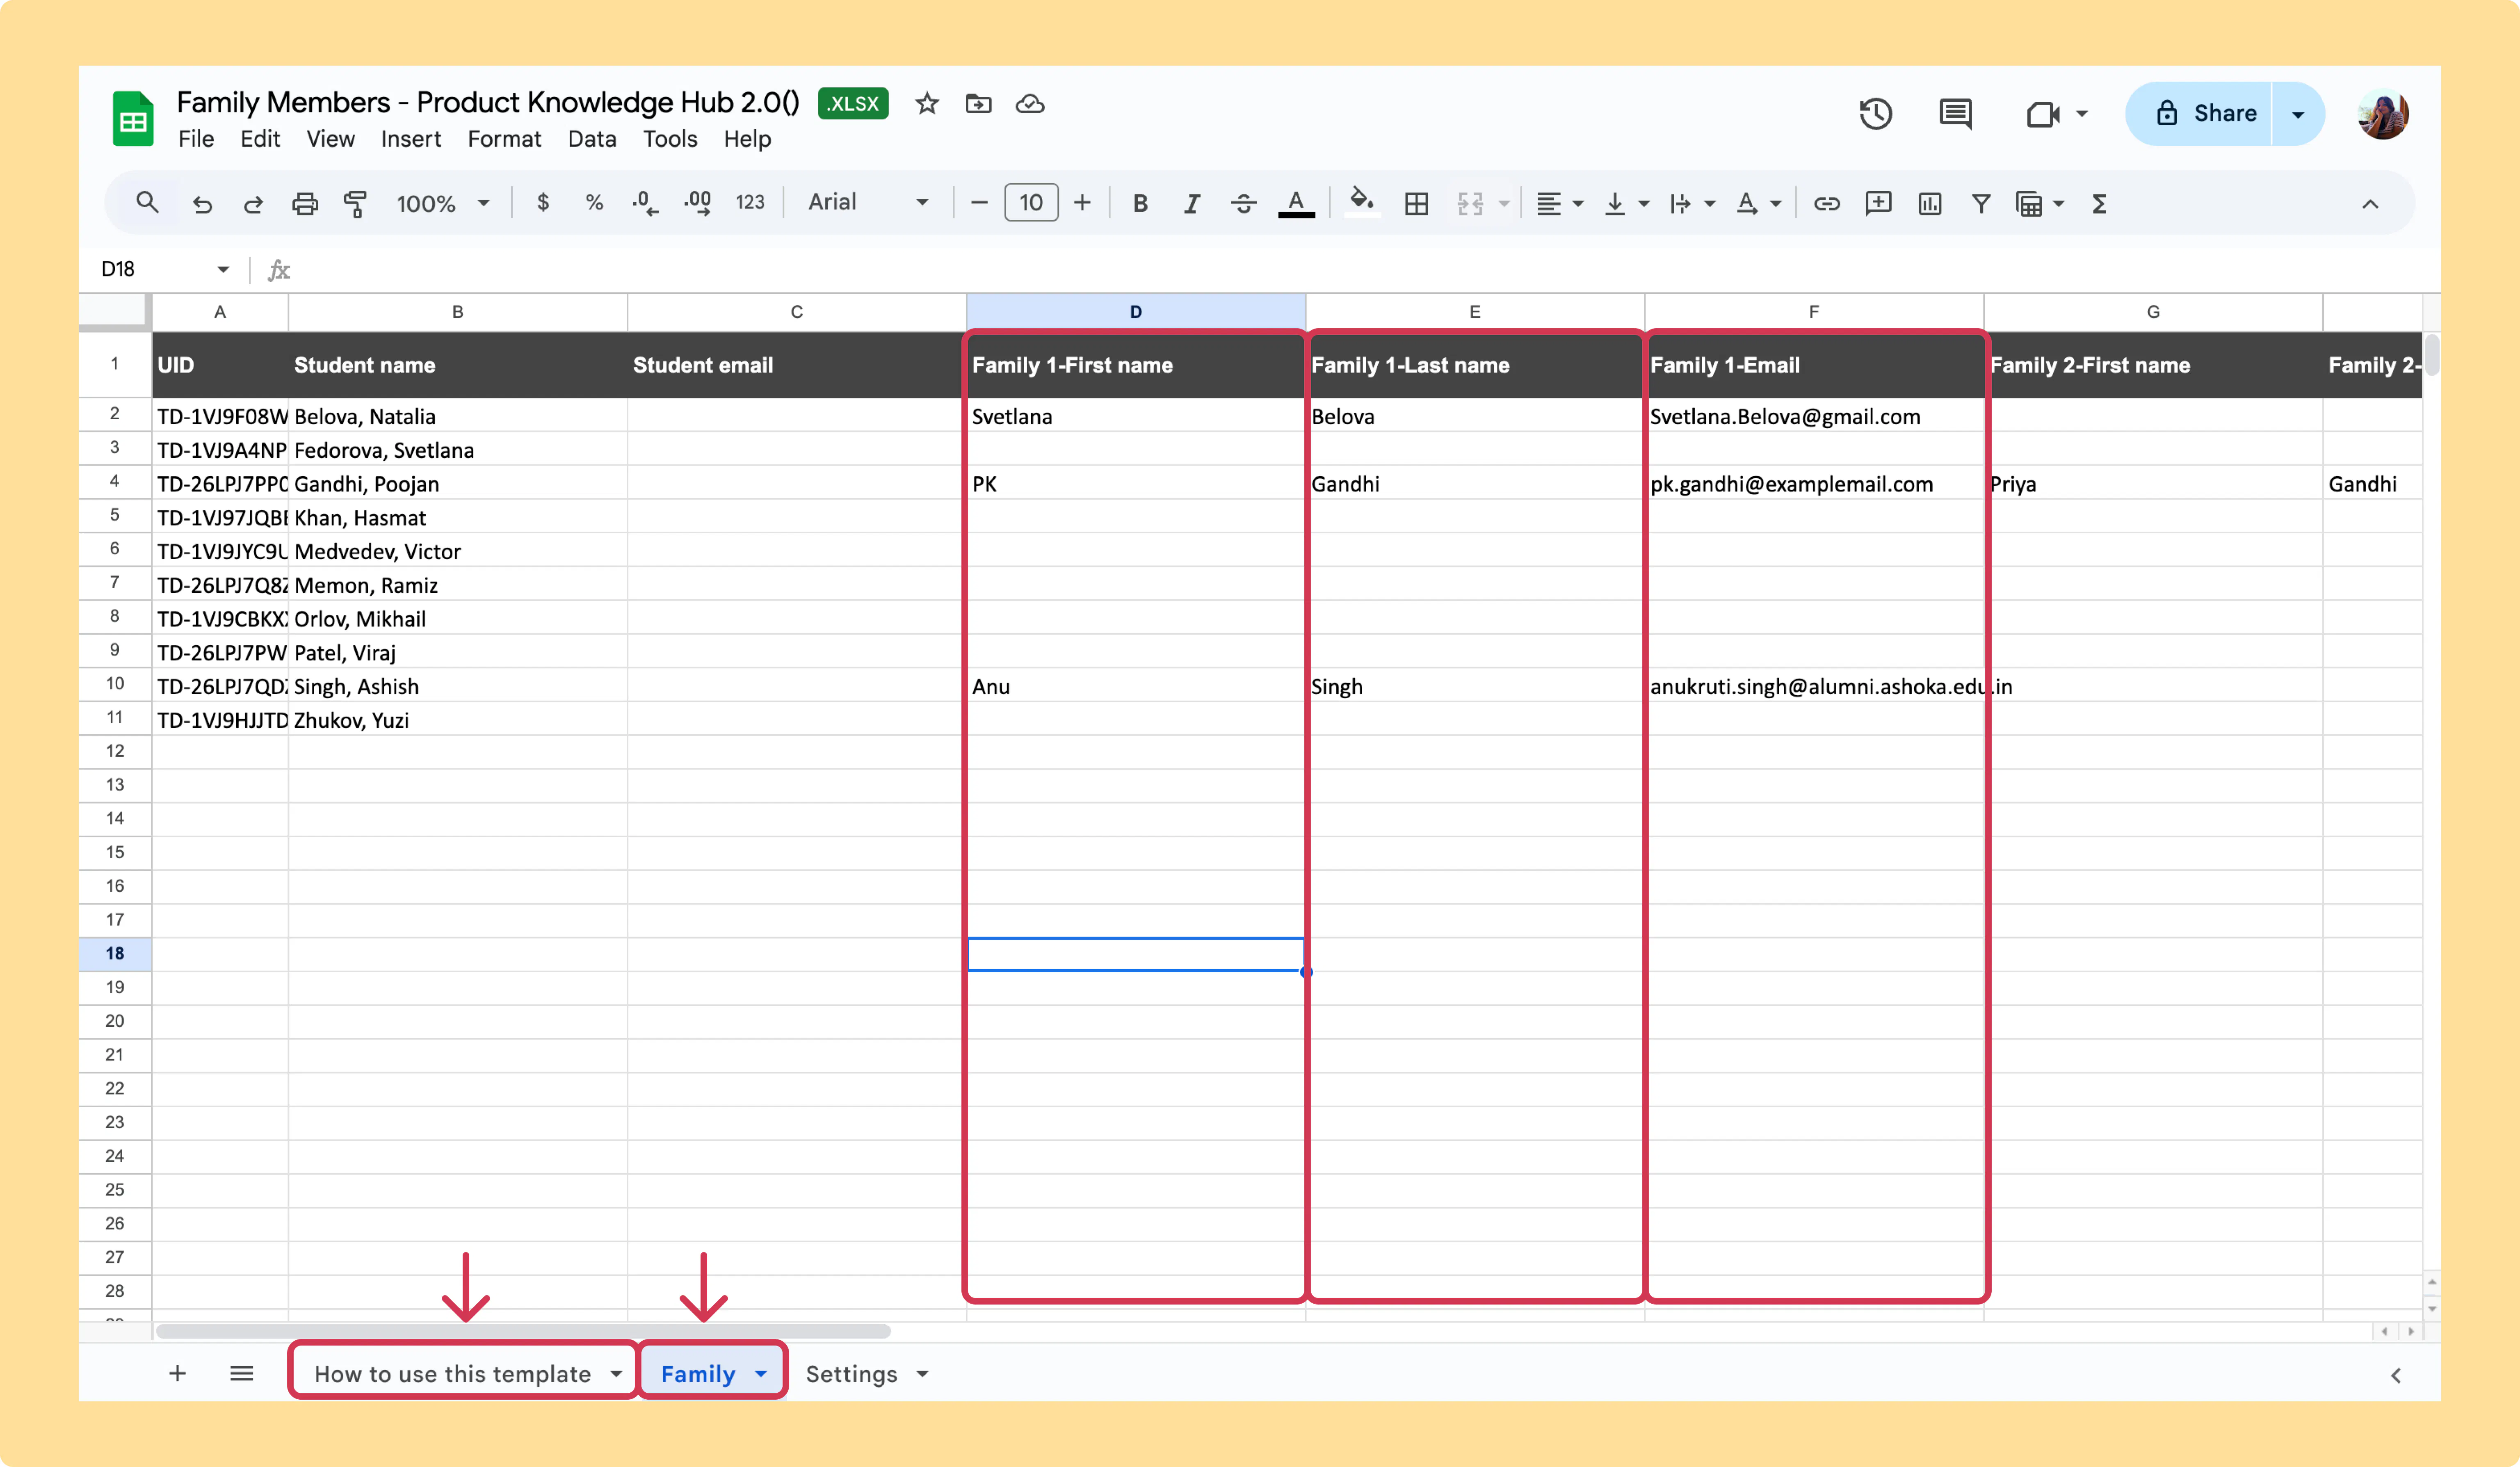
Task: Edit the font size field
Action: [x=1031, y=203]
